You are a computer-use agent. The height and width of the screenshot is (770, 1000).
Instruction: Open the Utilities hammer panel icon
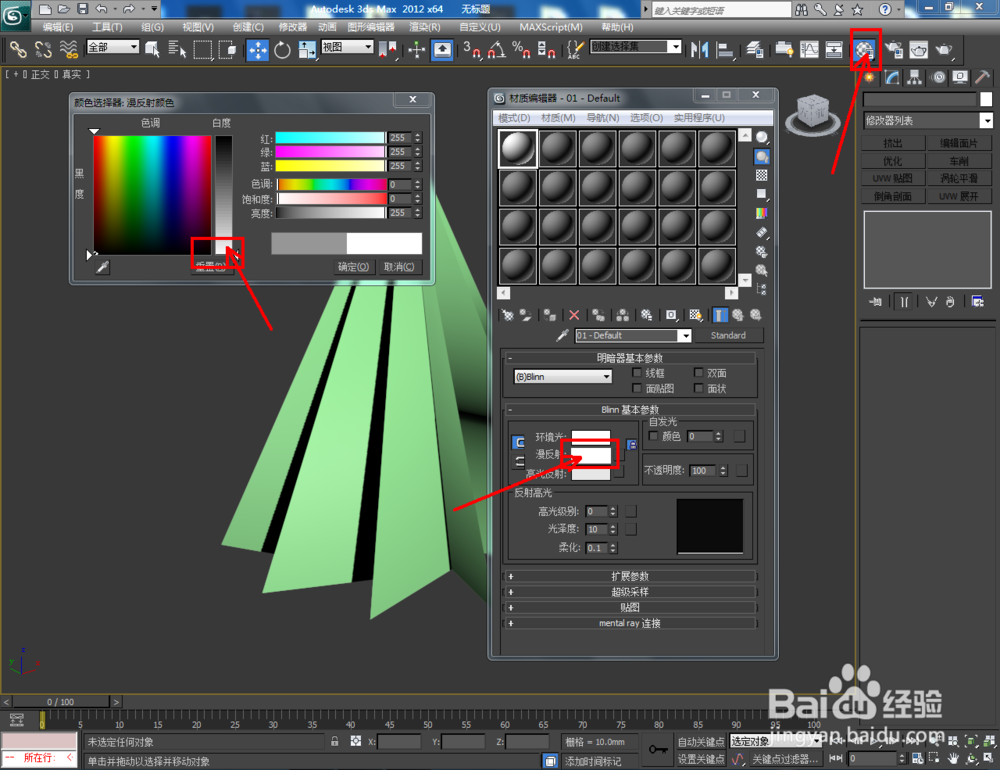point(982,78)
